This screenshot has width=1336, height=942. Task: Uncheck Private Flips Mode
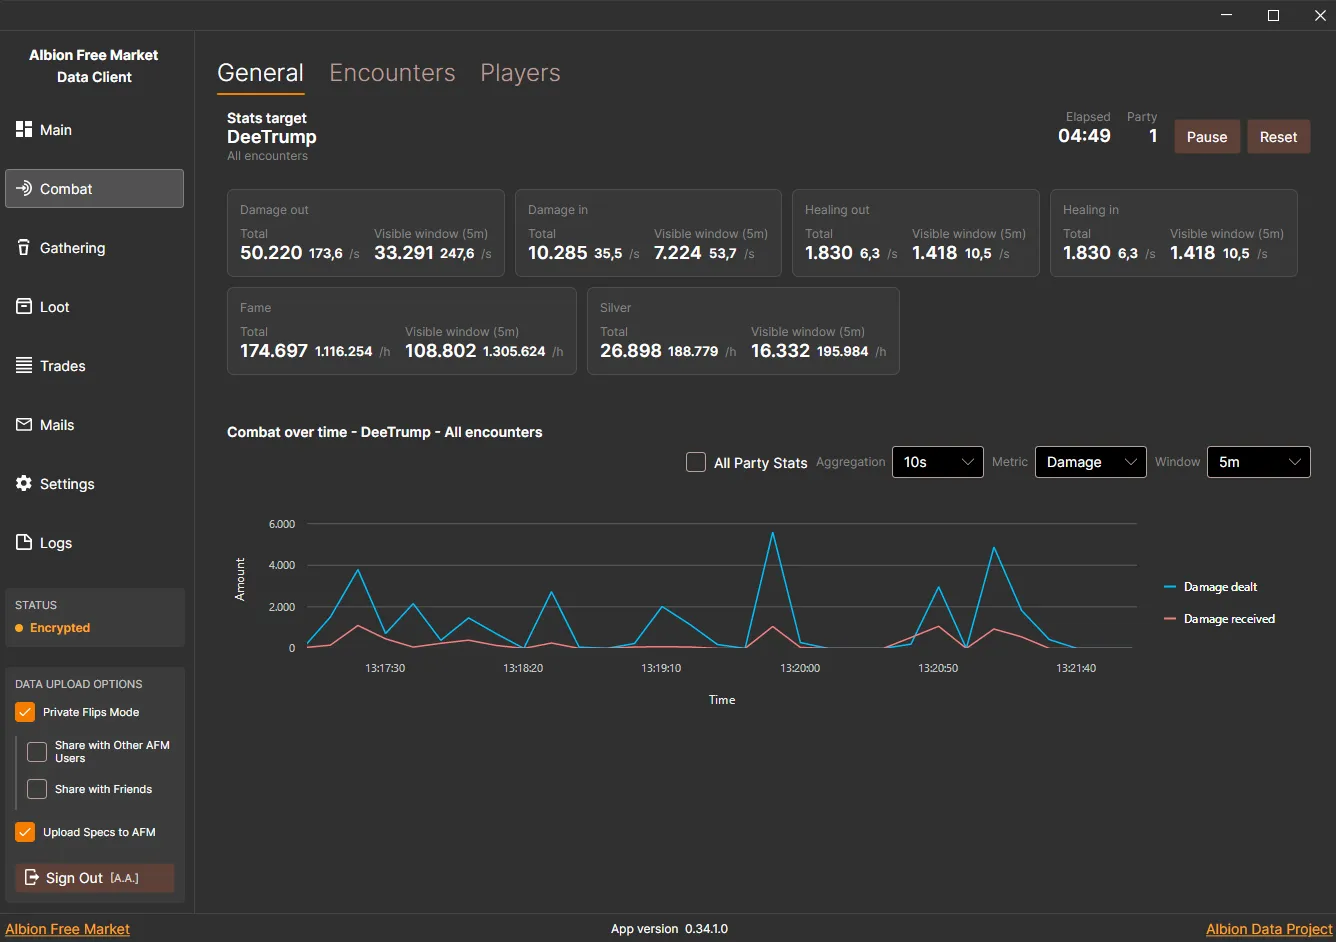point(25,712)
